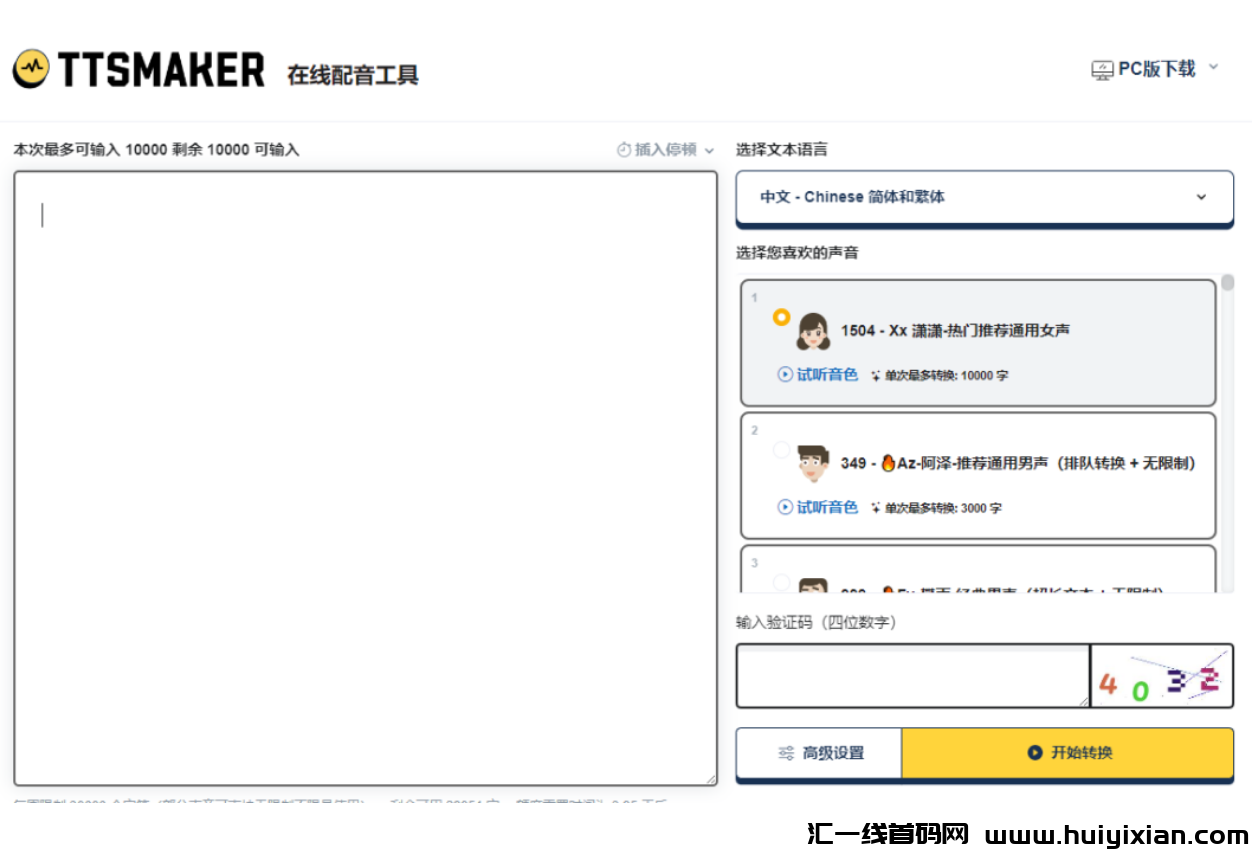
Task: Click the play icon before 试听音色 for 阿泽
Action: (x=785, y=508)
